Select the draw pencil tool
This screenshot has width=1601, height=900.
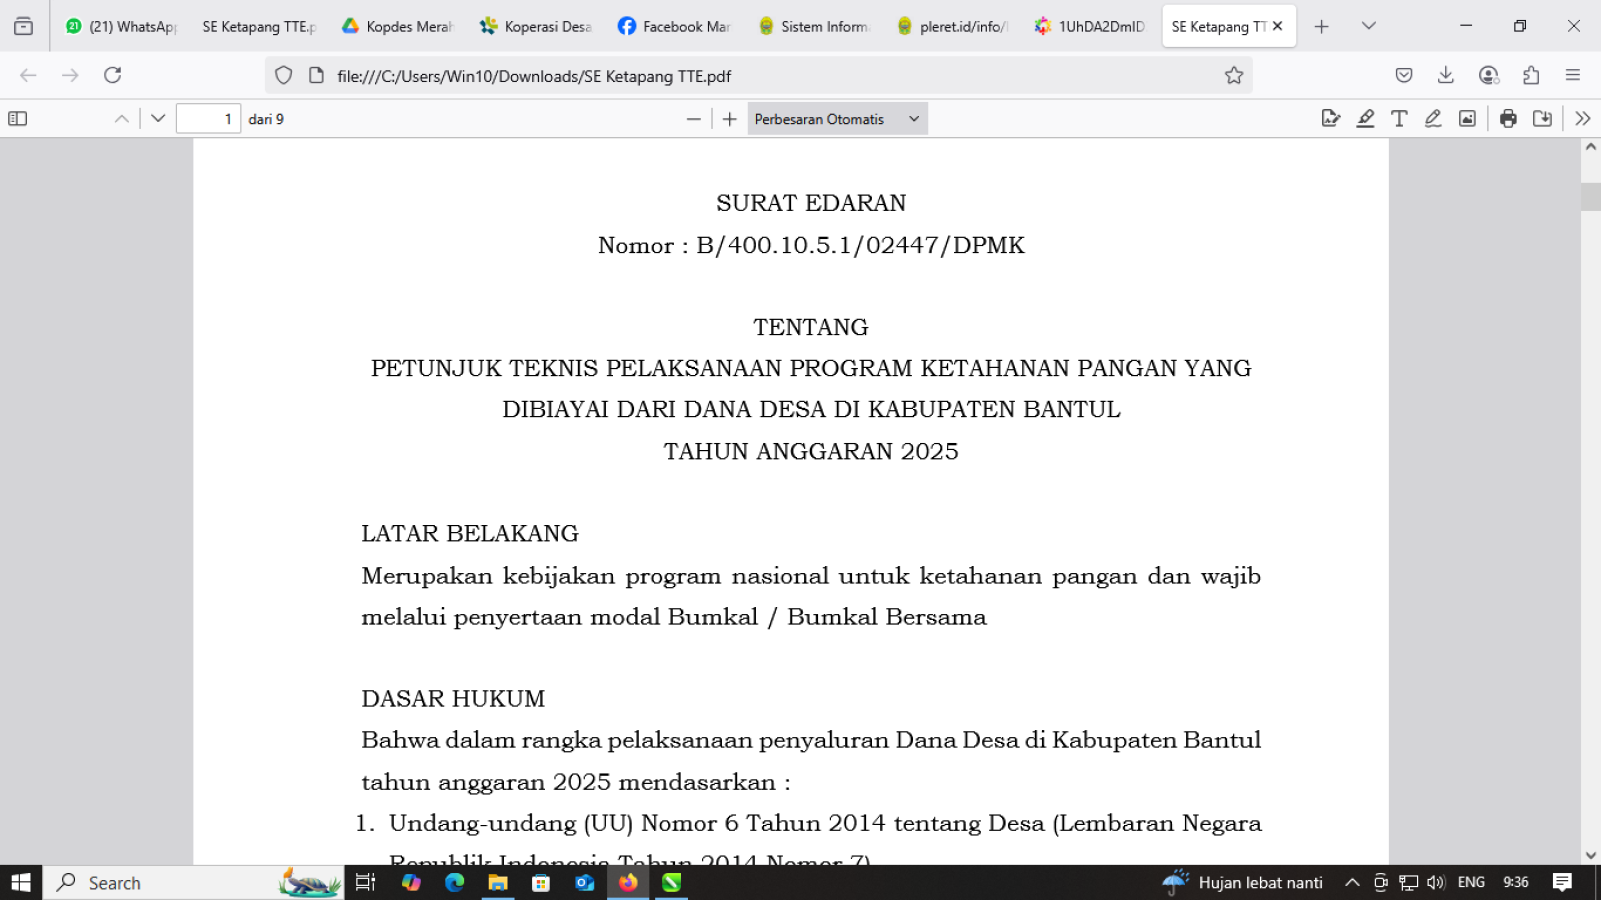1433,119
